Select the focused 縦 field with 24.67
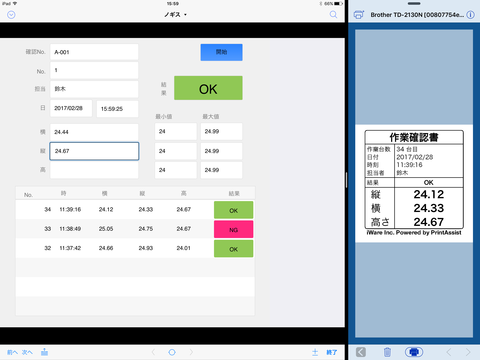 tap(94, 151)
